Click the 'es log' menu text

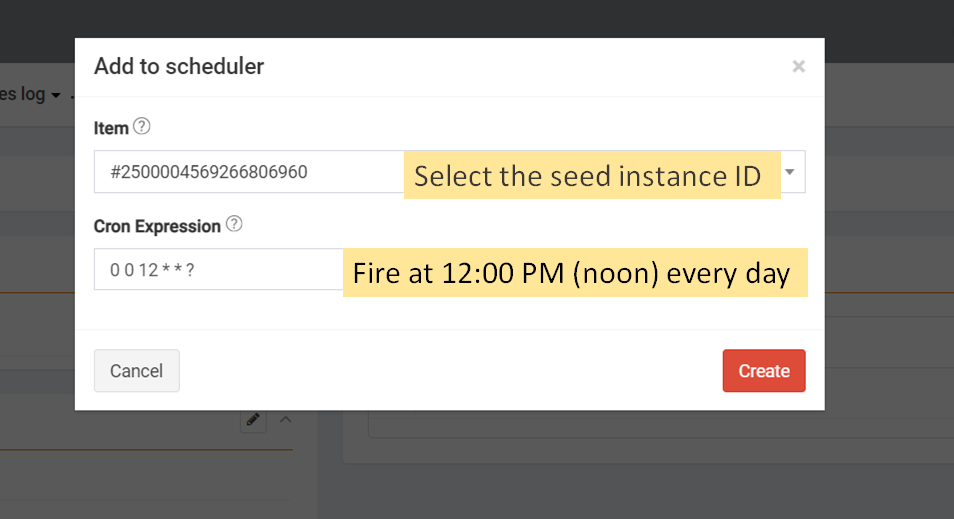pos(23,94)
